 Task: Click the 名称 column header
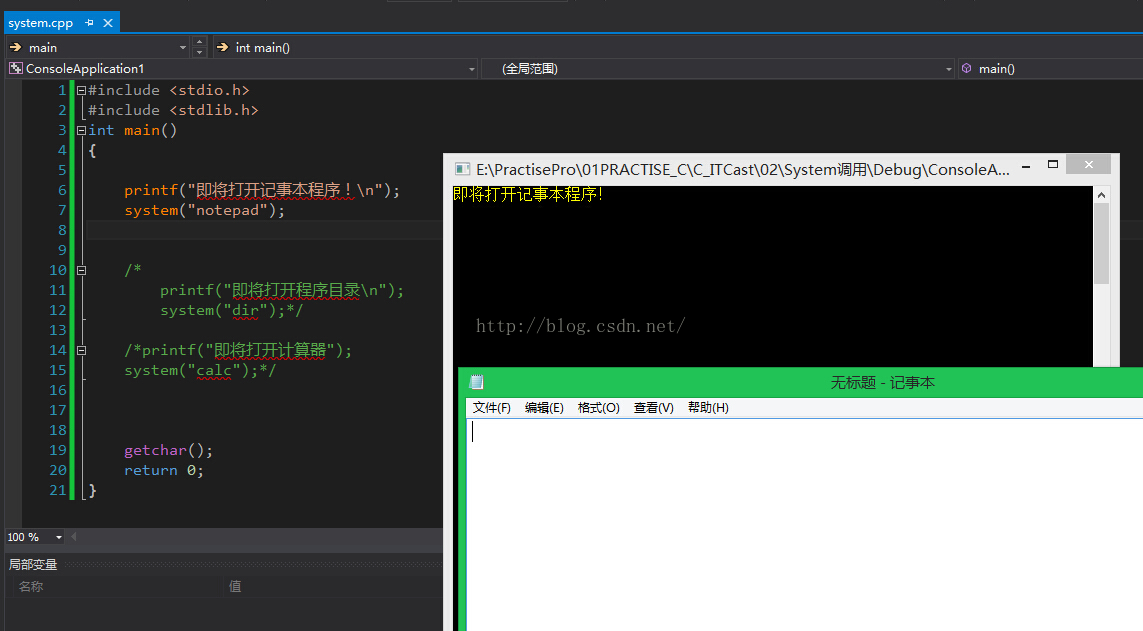tap(31, 587)
